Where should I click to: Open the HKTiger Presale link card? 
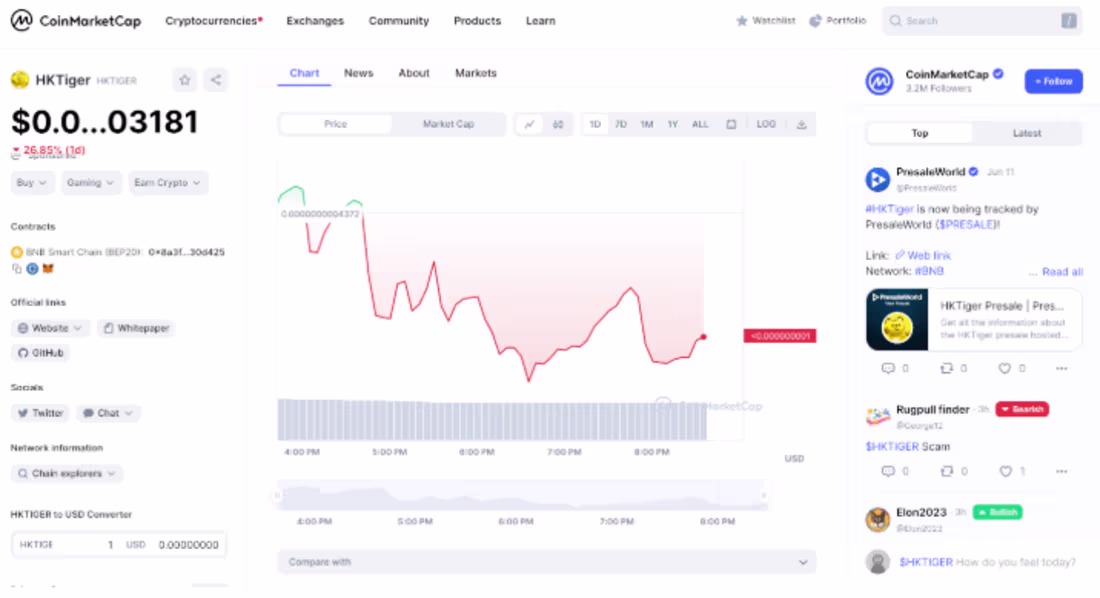point(974,319)
